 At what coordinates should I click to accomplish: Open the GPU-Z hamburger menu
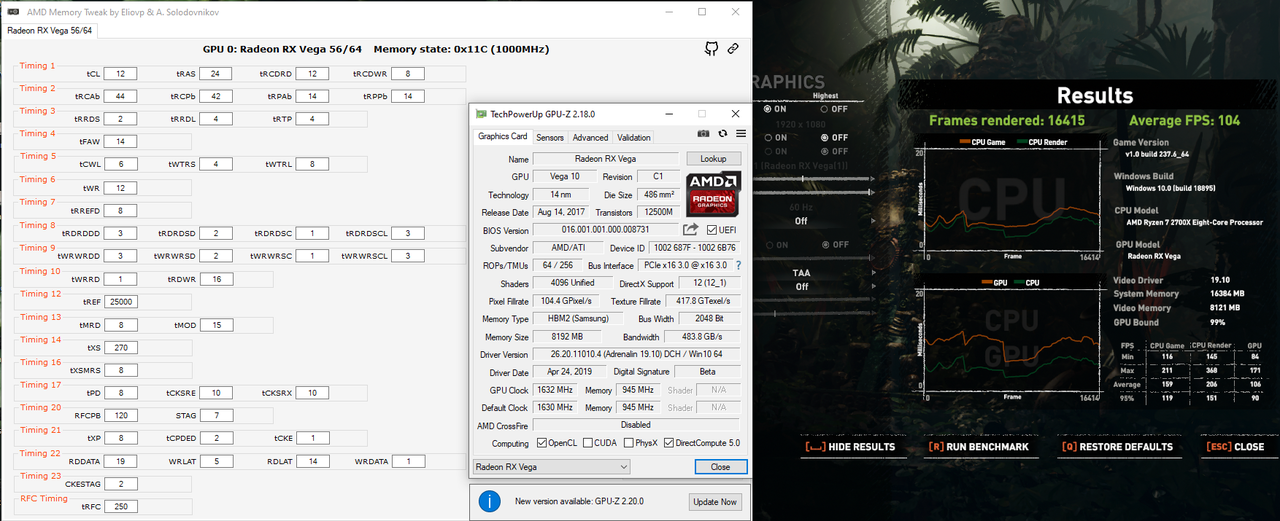click(741, 133)
